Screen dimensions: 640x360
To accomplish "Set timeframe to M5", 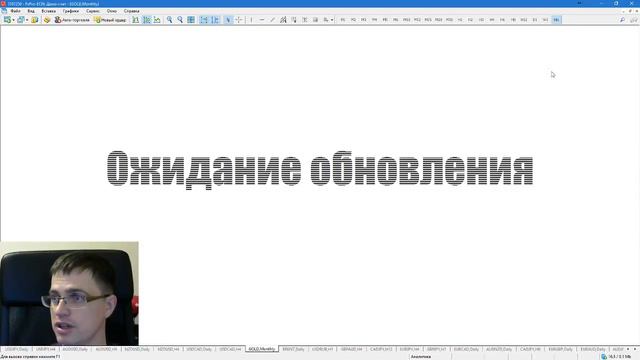I will [x=385, y=20].
